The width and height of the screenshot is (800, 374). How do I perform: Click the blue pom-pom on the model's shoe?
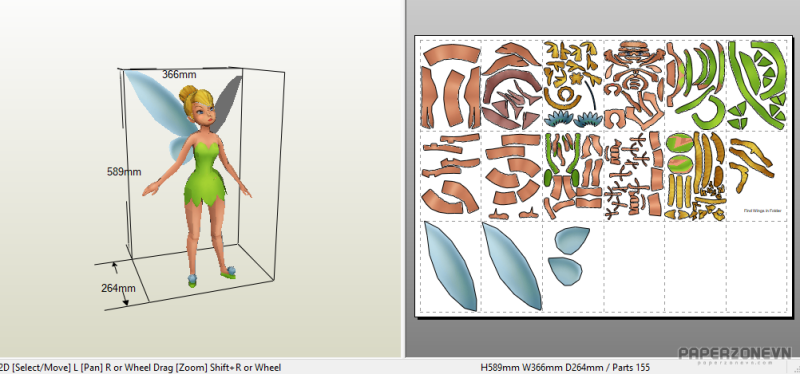[192, 279]
